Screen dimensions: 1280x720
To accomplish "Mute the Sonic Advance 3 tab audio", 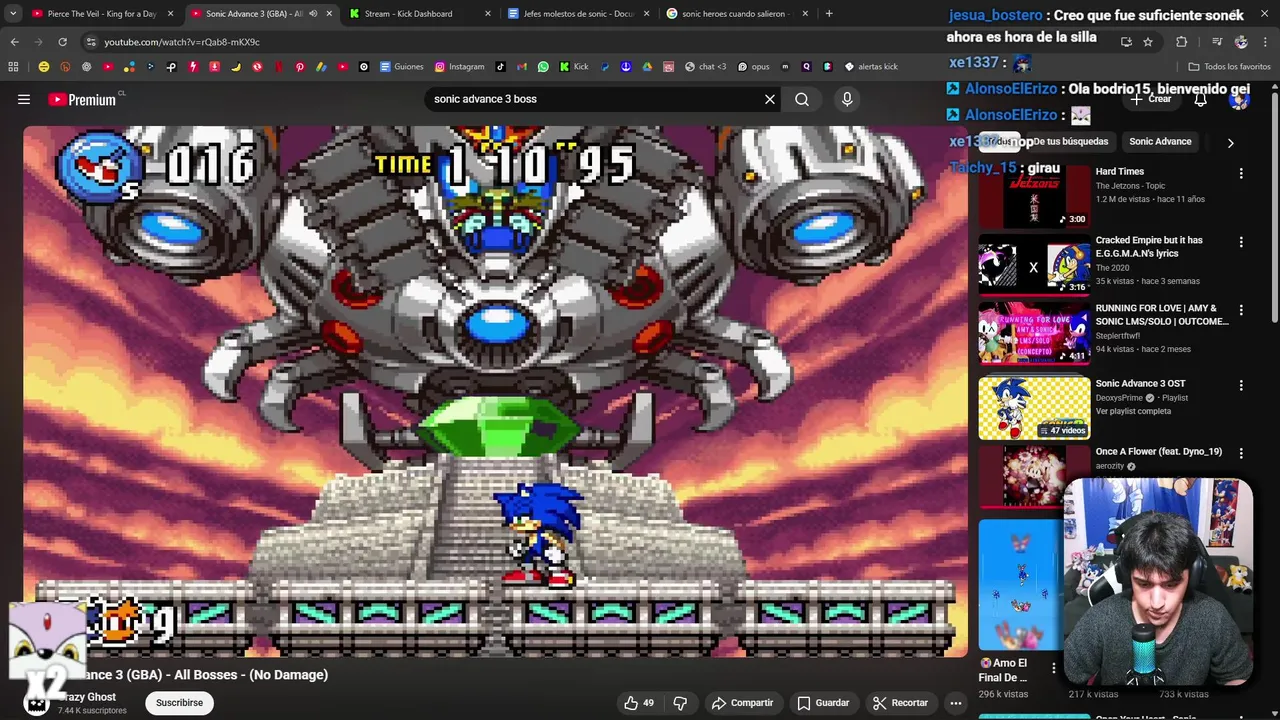I will (313, 14).
